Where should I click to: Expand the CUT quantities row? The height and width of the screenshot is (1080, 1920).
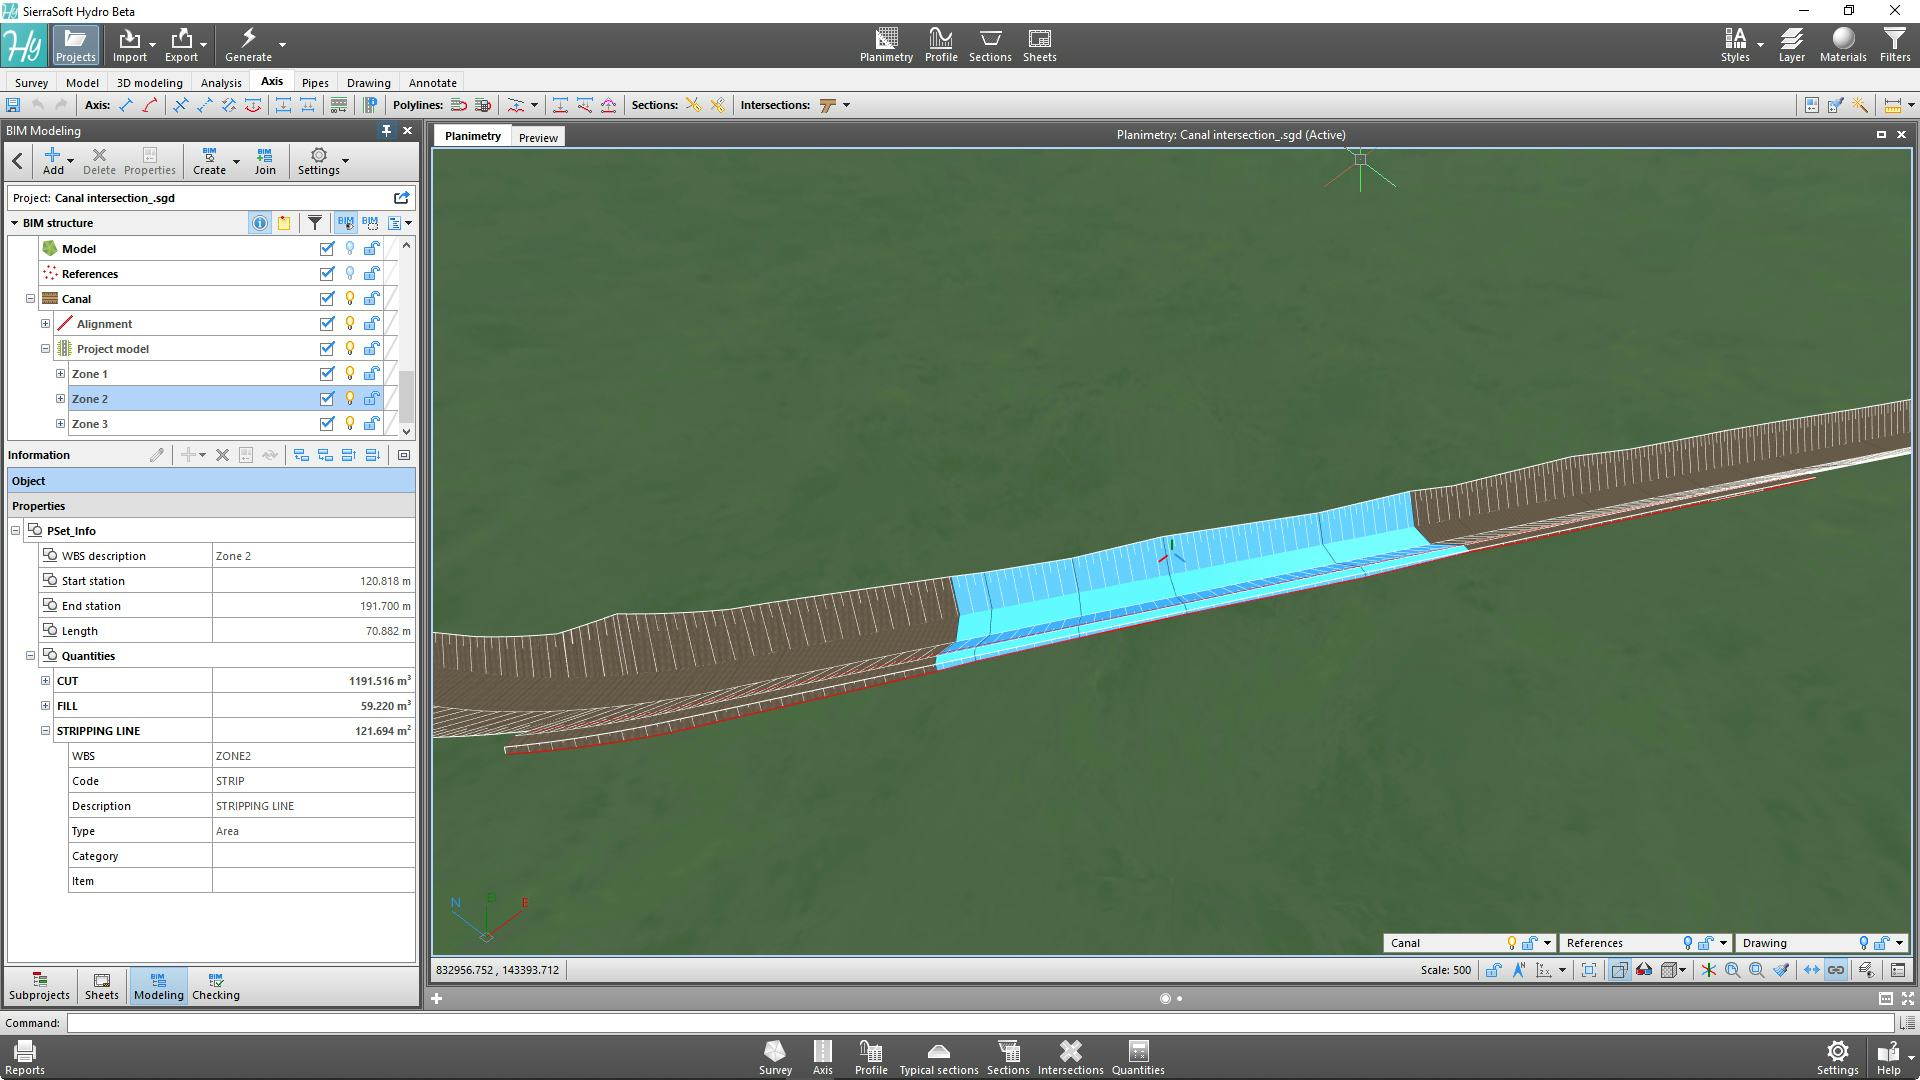tap(45, 681)
